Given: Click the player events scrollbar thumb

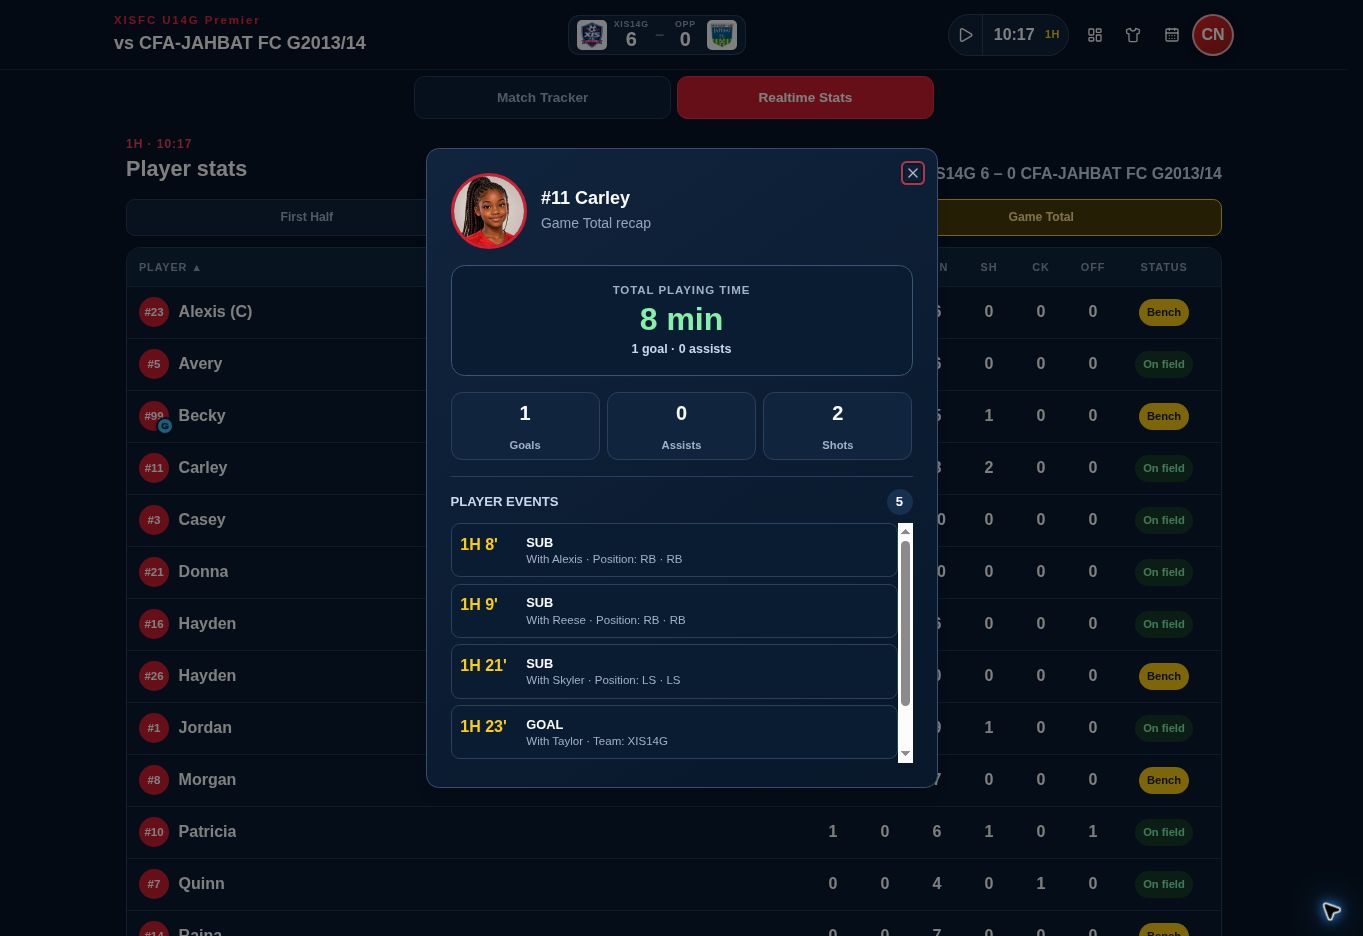Looking at the screenshot, I should coord(905,623).
